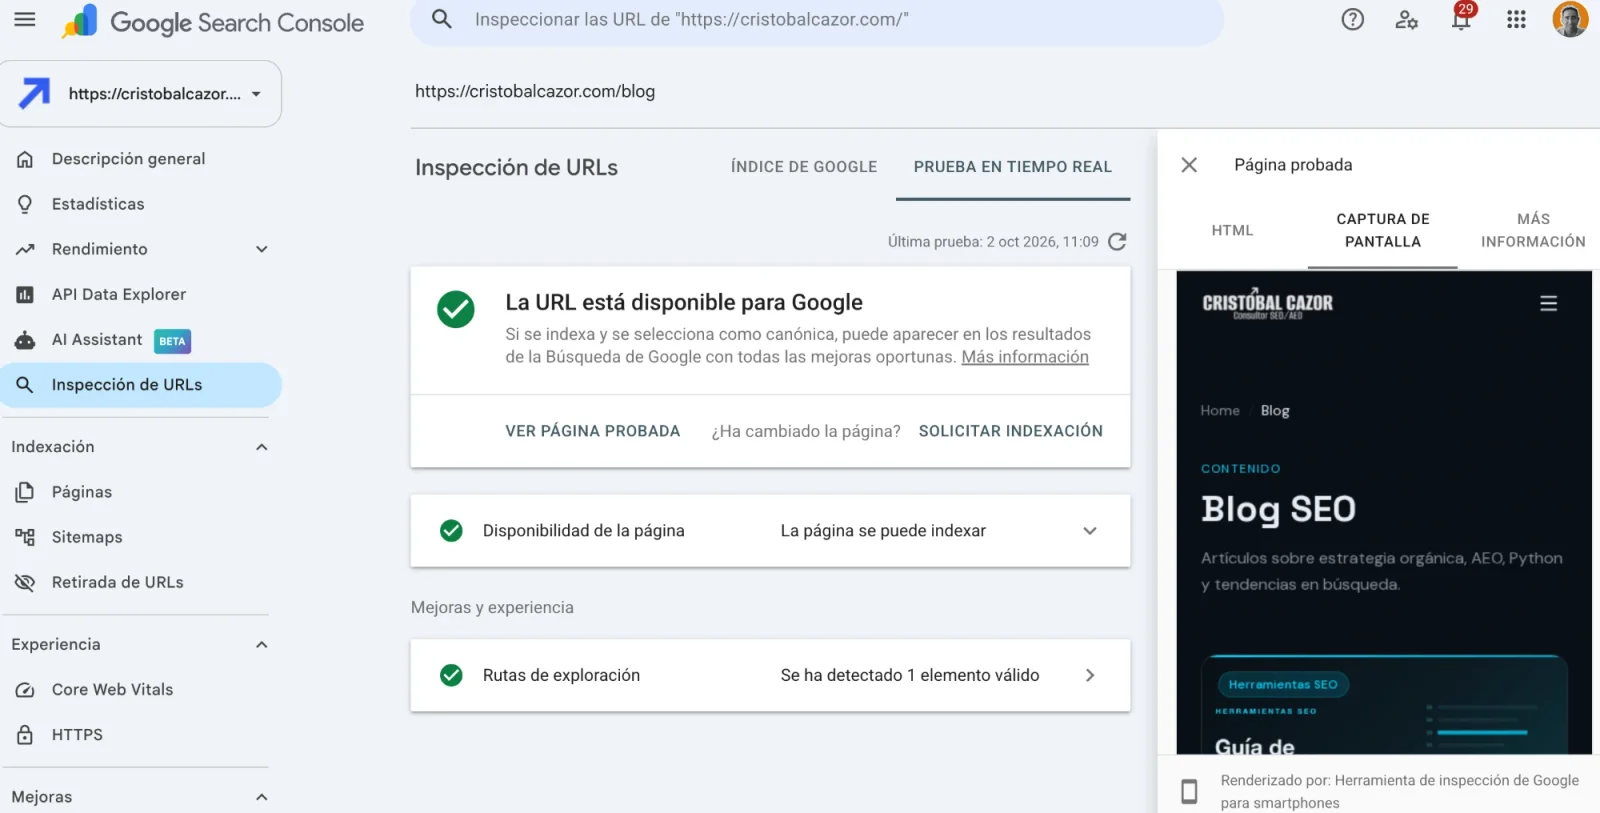Open the Help question mark icon
The width and height of the screenshot is (1600, 813).
tap(1353, 19)
